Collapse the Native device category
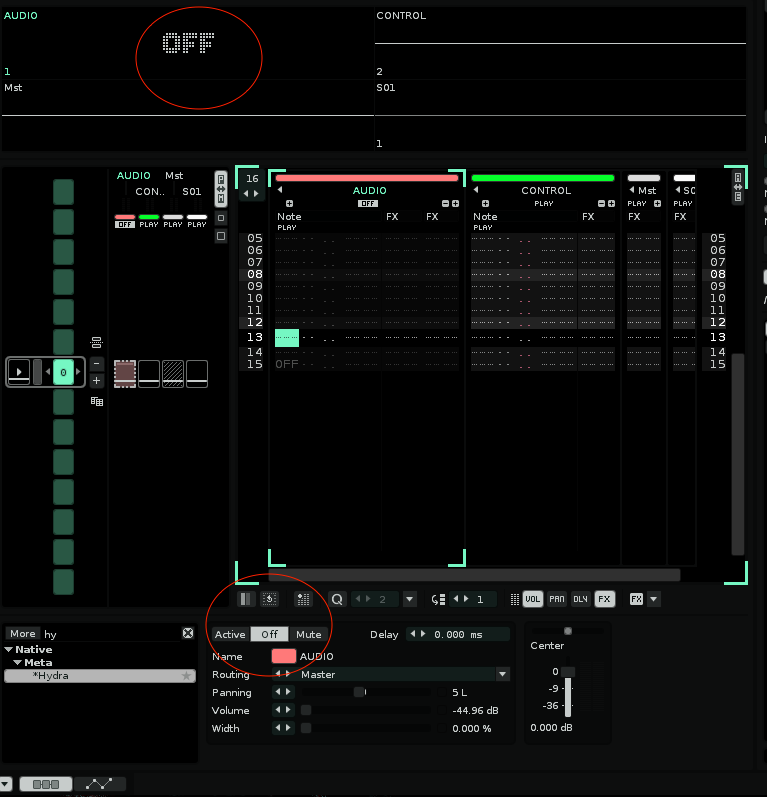This screenshot has width=767, height=797. (9, 650)
